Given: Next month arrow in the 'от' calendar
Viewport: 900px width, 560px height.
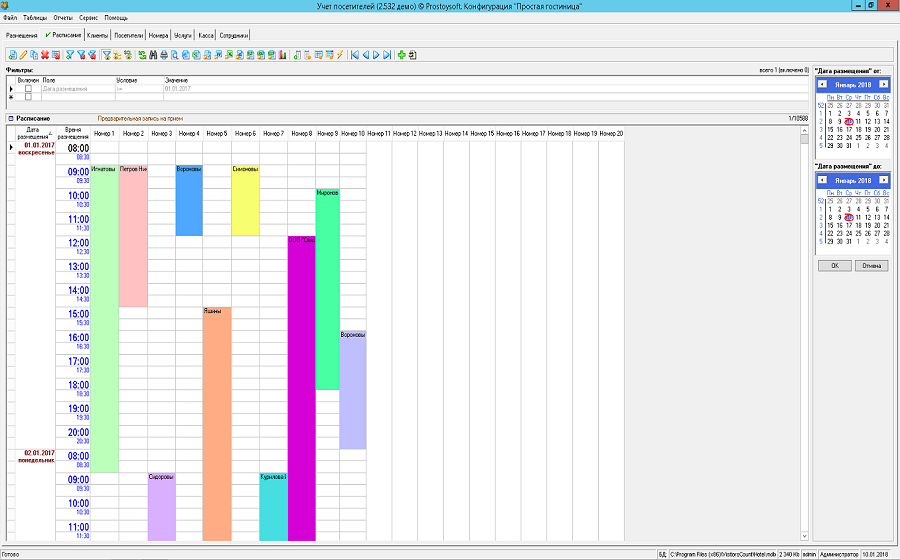Looking at the screenshot, I should click(x=883, y=84).
